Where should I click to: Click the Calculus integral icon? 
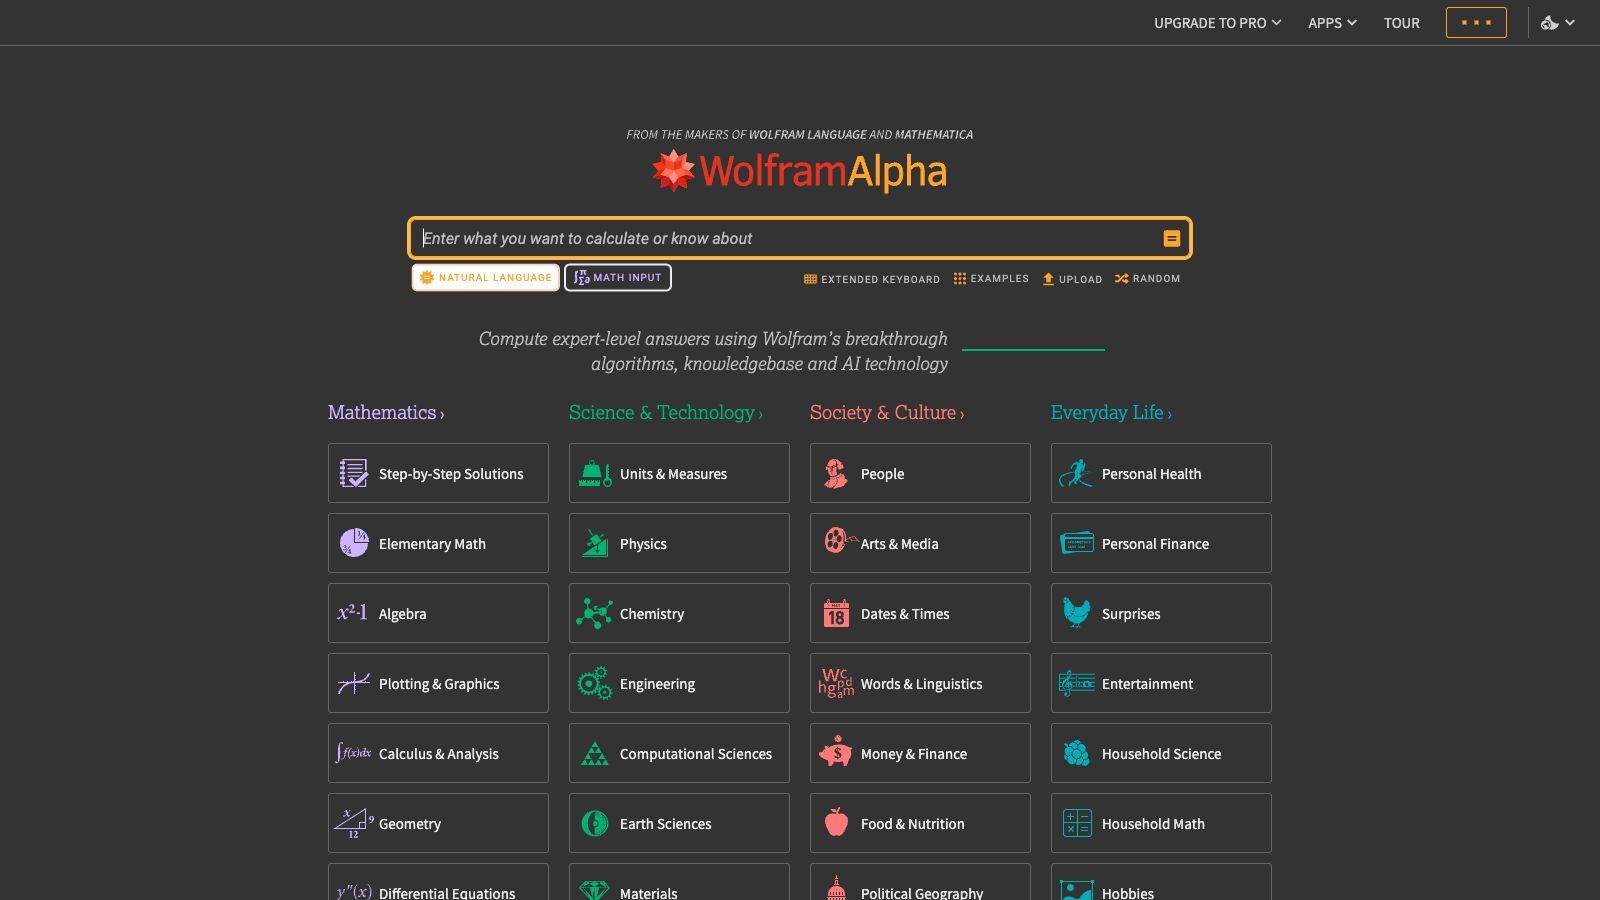[x=353, y=753]
